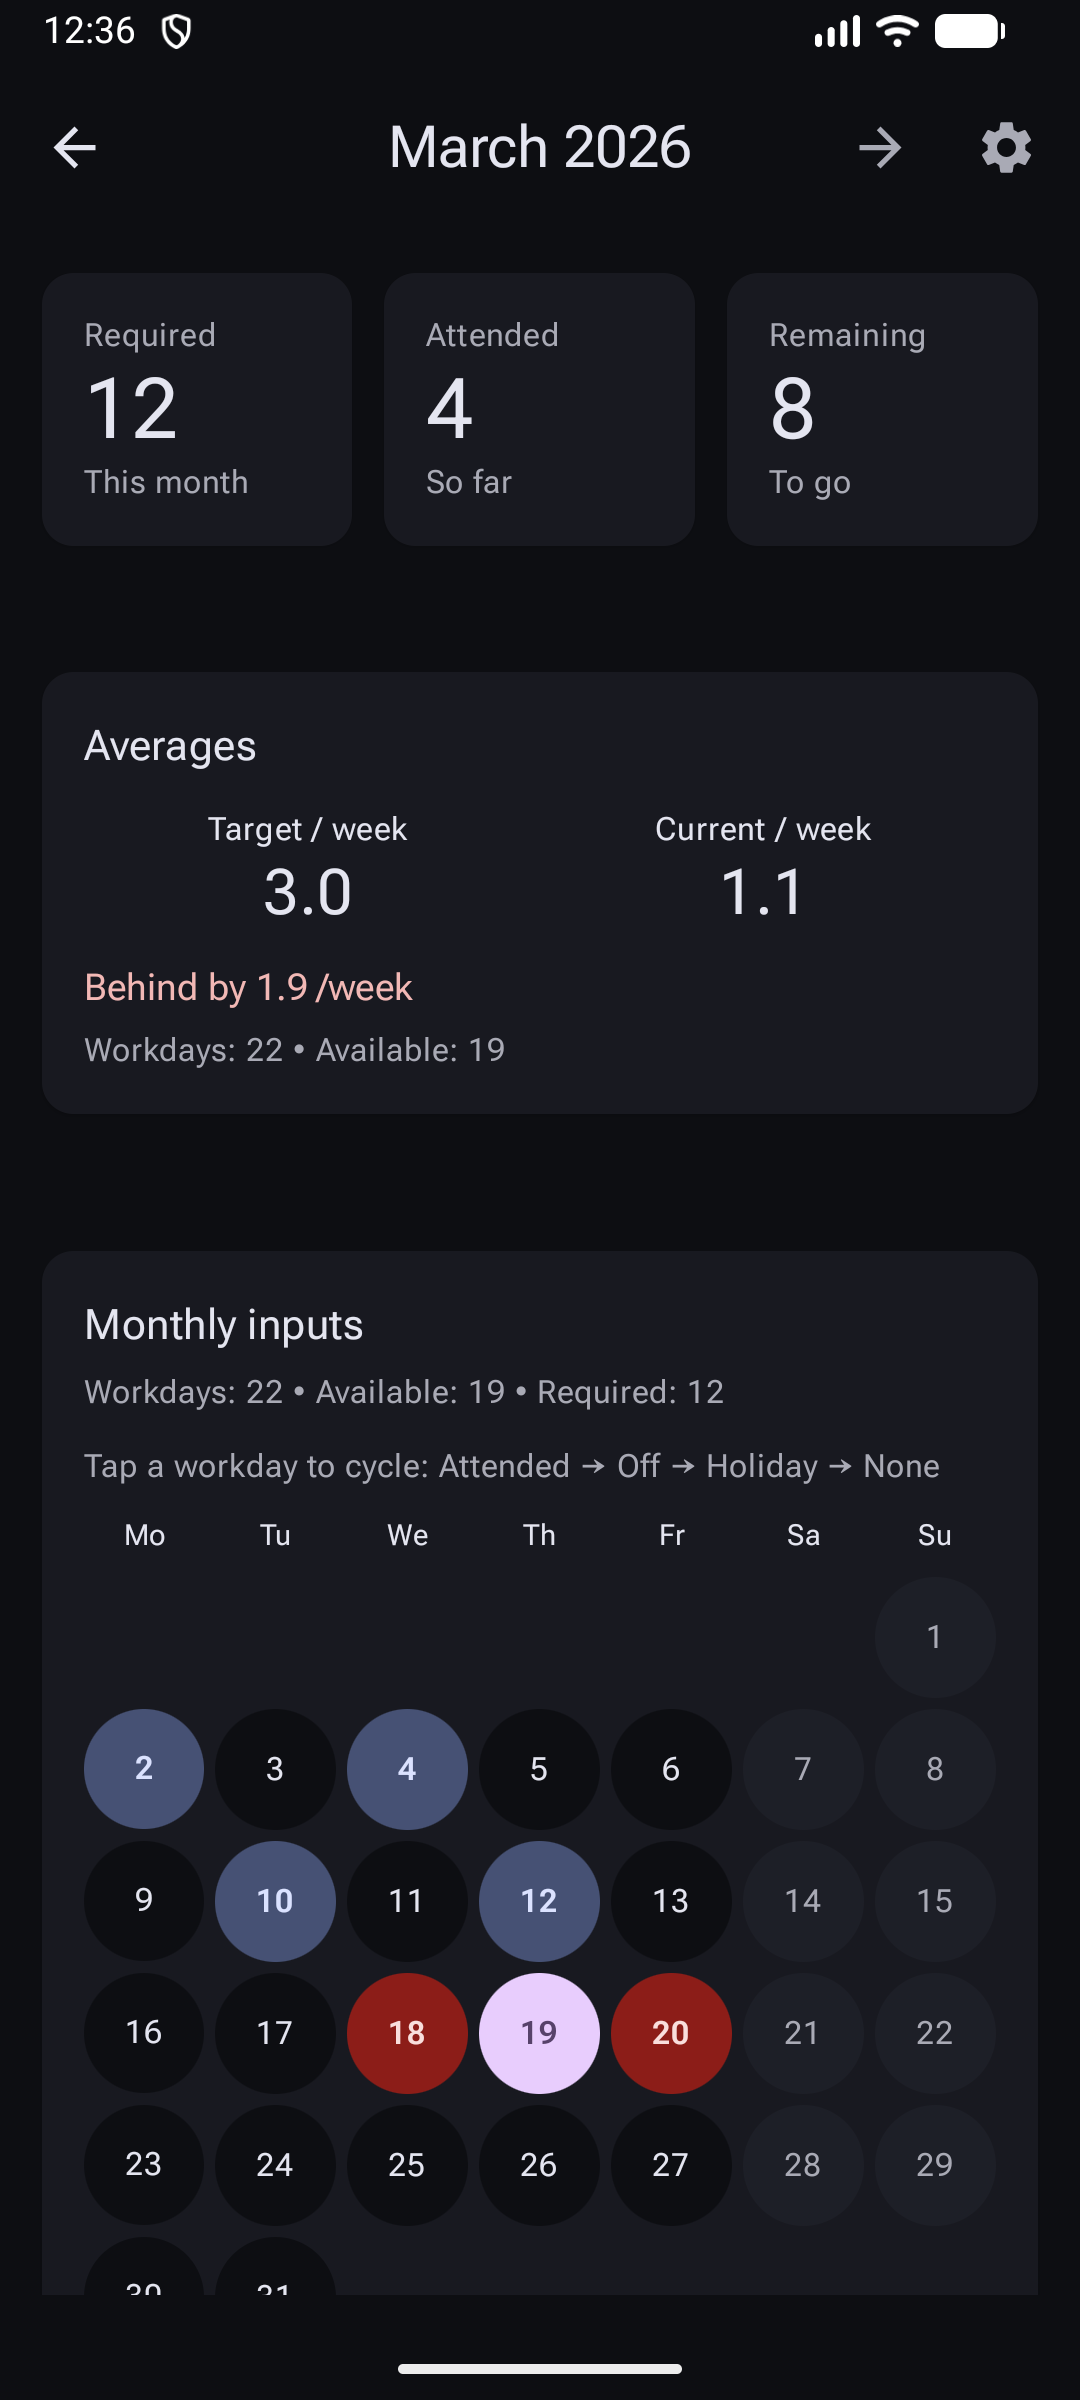This screenshot has height=2400, width=1080.
Task: Open settings via the gear icon
Action: coord(1006,148)
